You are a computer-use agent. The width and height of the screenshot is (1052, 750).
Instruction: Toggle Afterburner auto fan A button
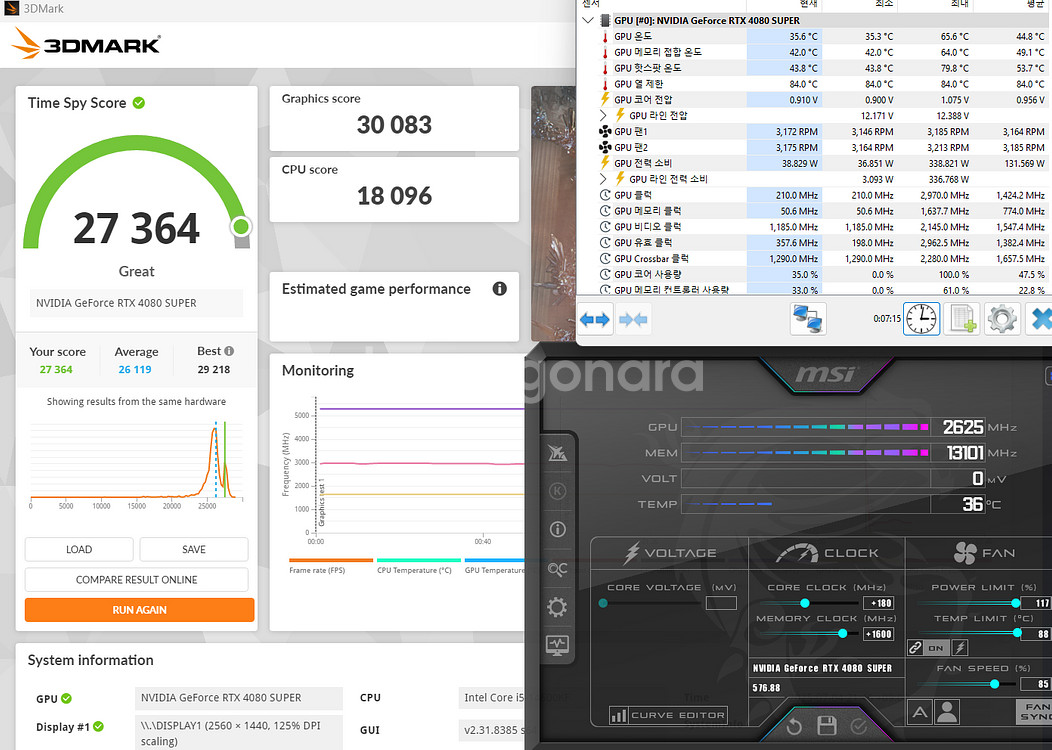click(920, 712)
